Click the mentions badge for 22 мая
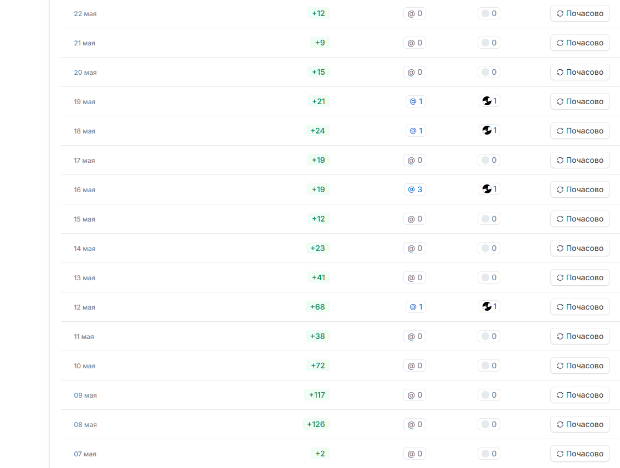 [x=414, y=14]
